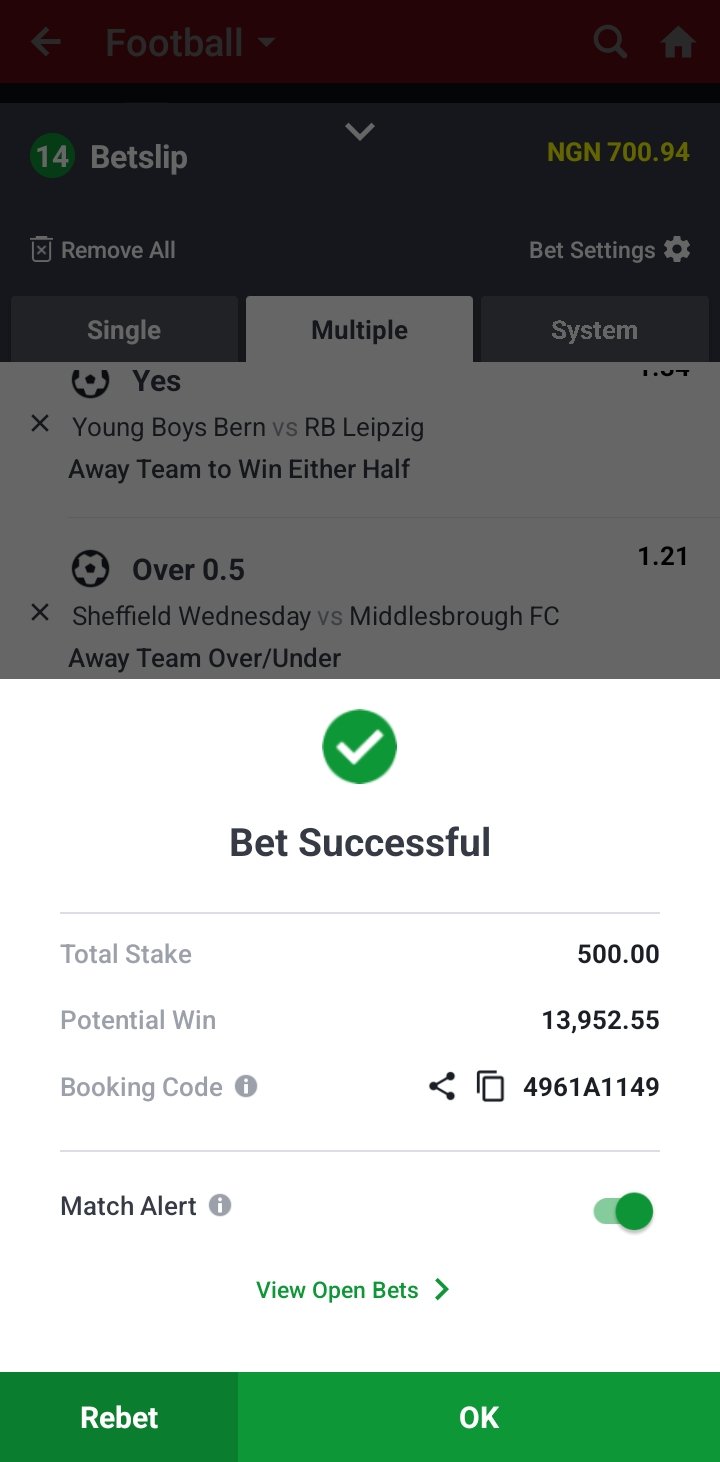This screenshot has width=720, height=1462.
Task: Copy the booking code with the copy icon
Action: coord(490,1086)
